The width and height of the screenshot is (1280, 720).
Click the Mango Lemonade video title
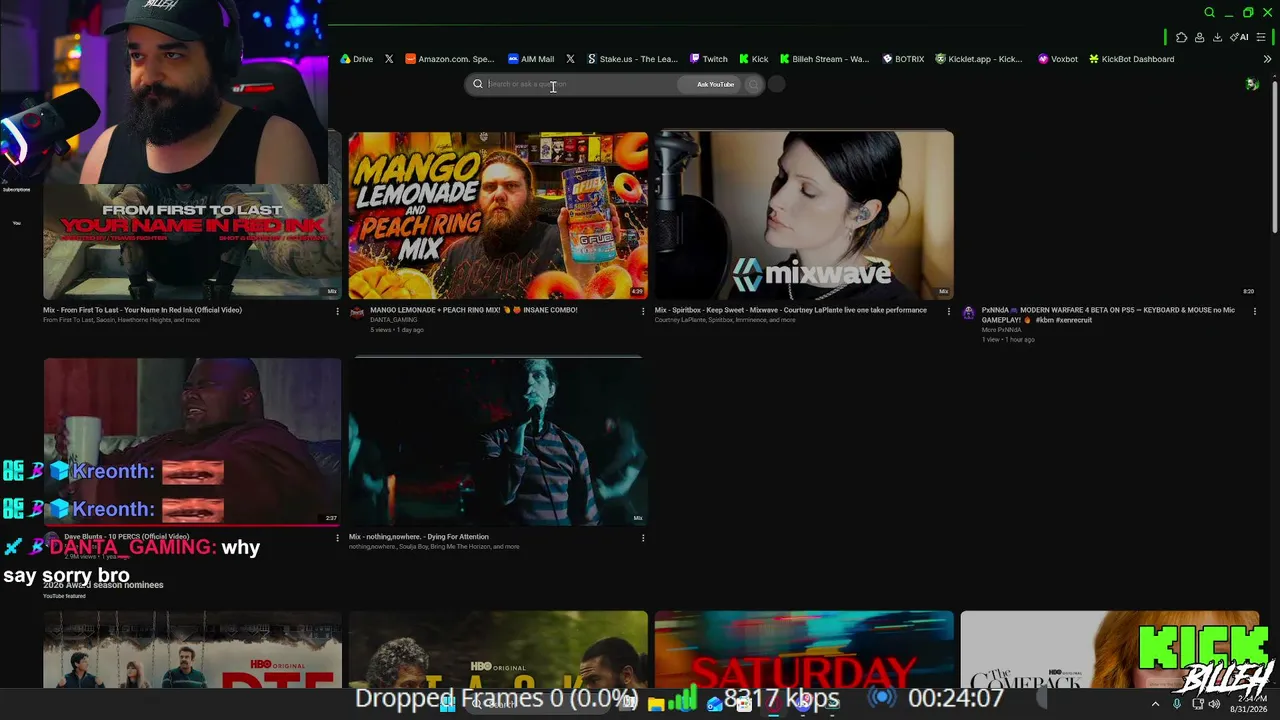coord(474,310)
